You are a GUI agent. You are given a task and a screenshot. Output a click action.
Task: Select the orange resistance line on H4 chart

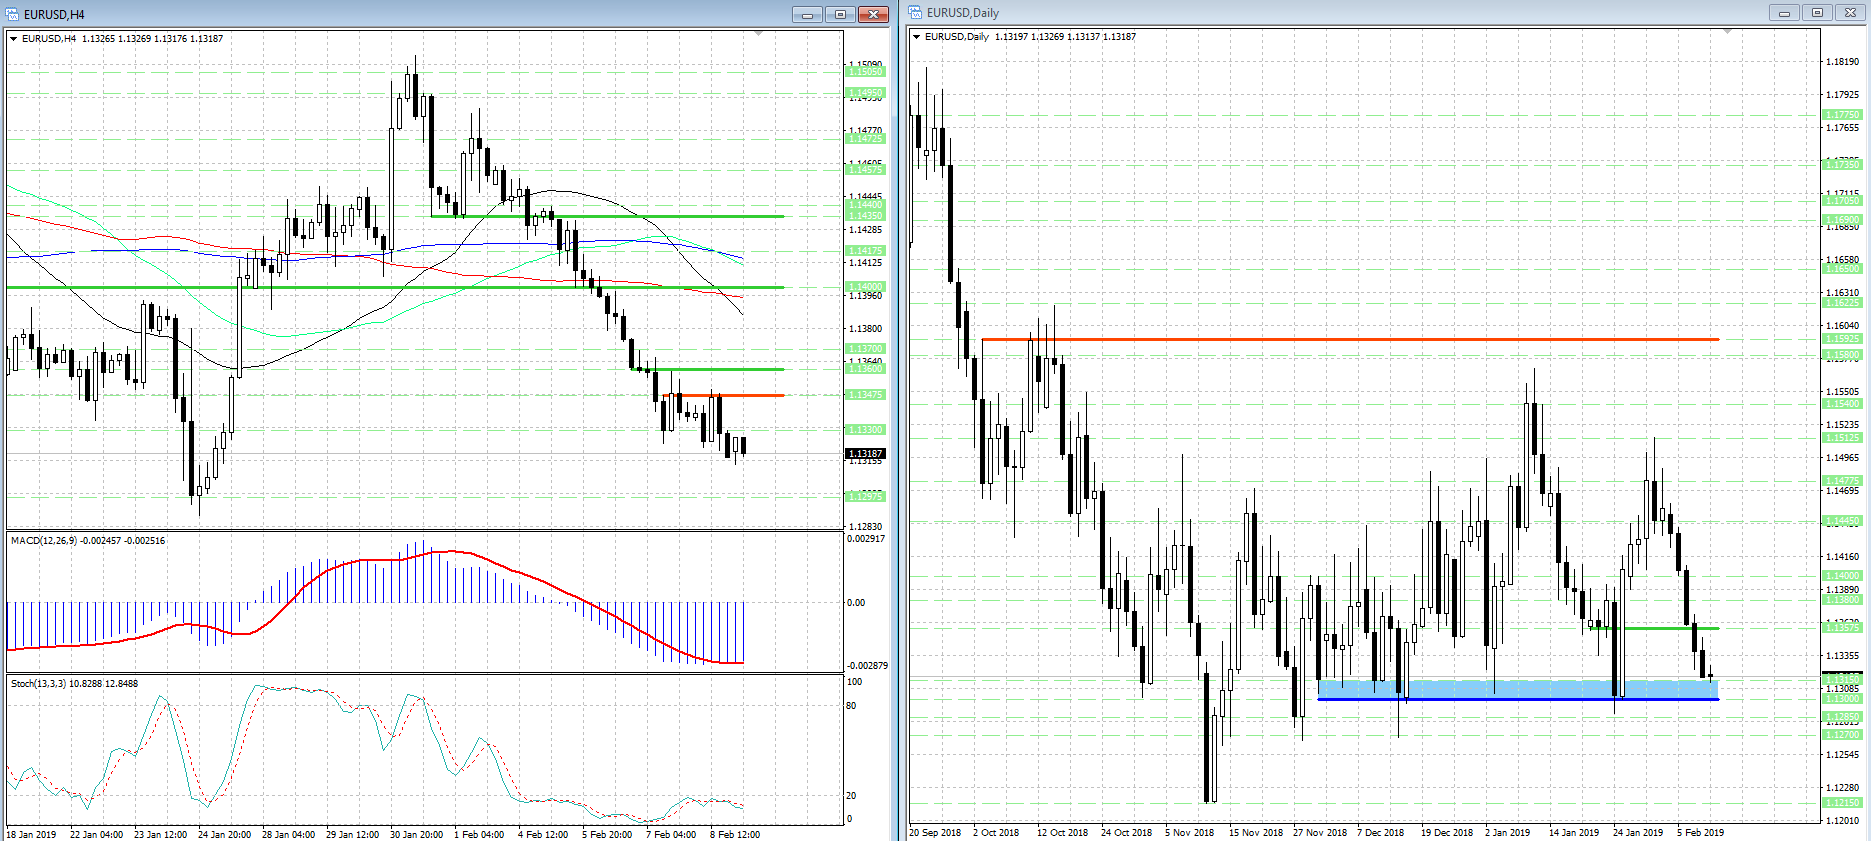[723, 395]
